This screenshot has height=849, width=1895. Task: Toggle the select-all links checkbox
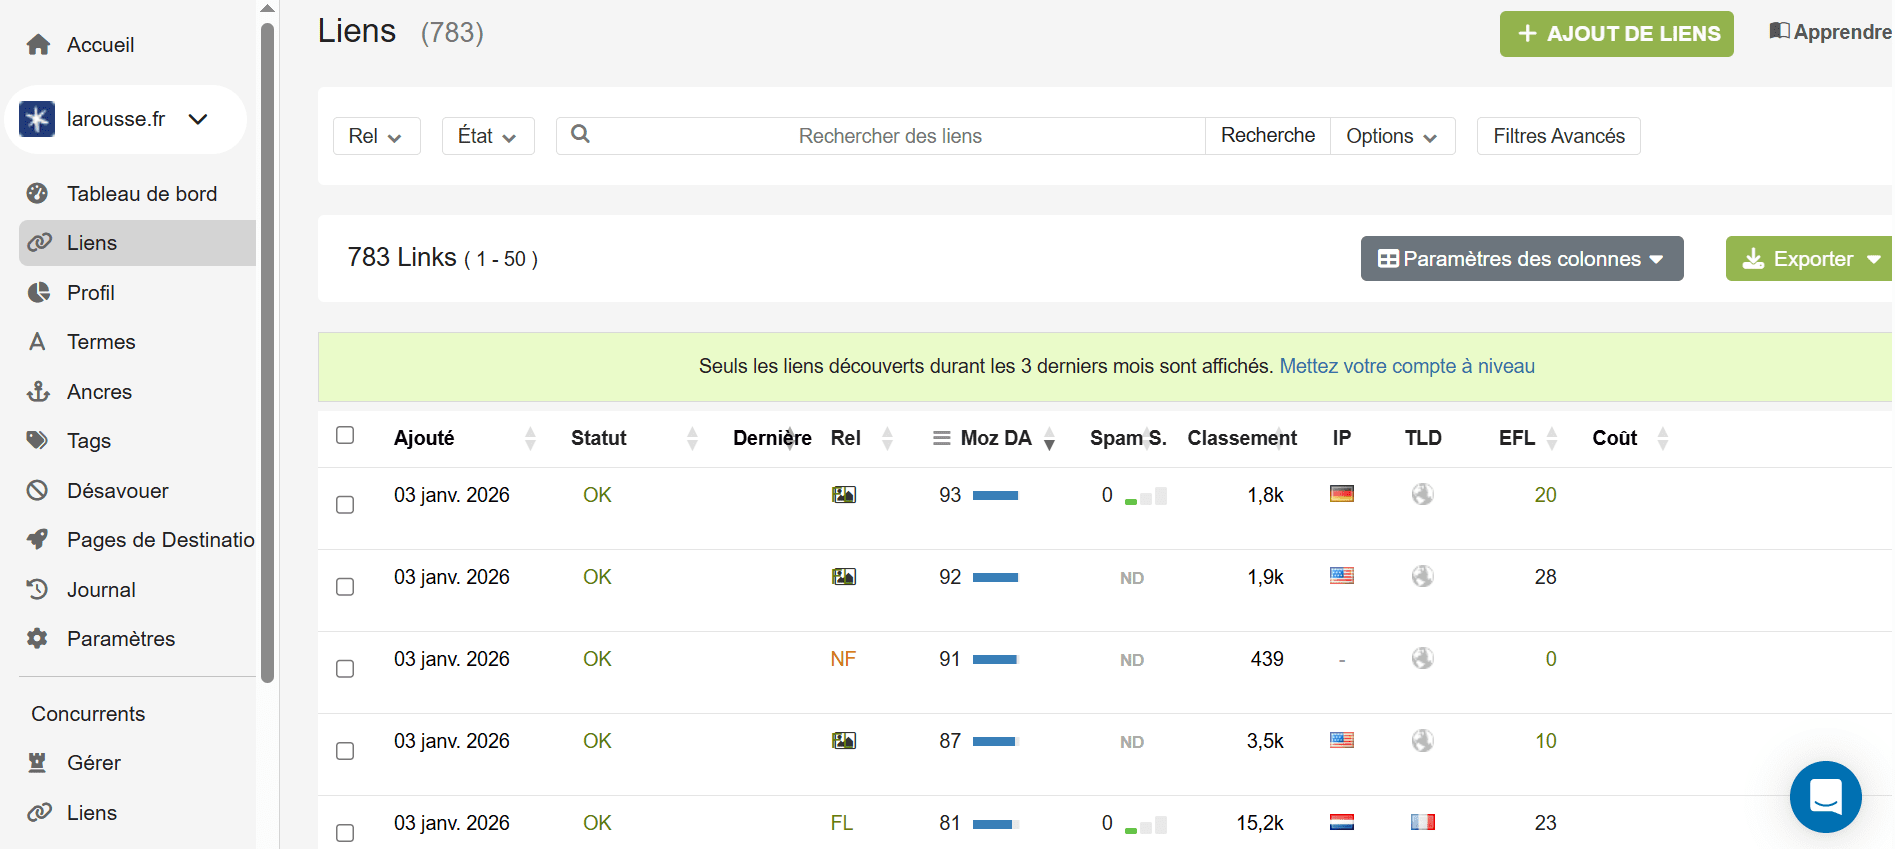(345, 435)
